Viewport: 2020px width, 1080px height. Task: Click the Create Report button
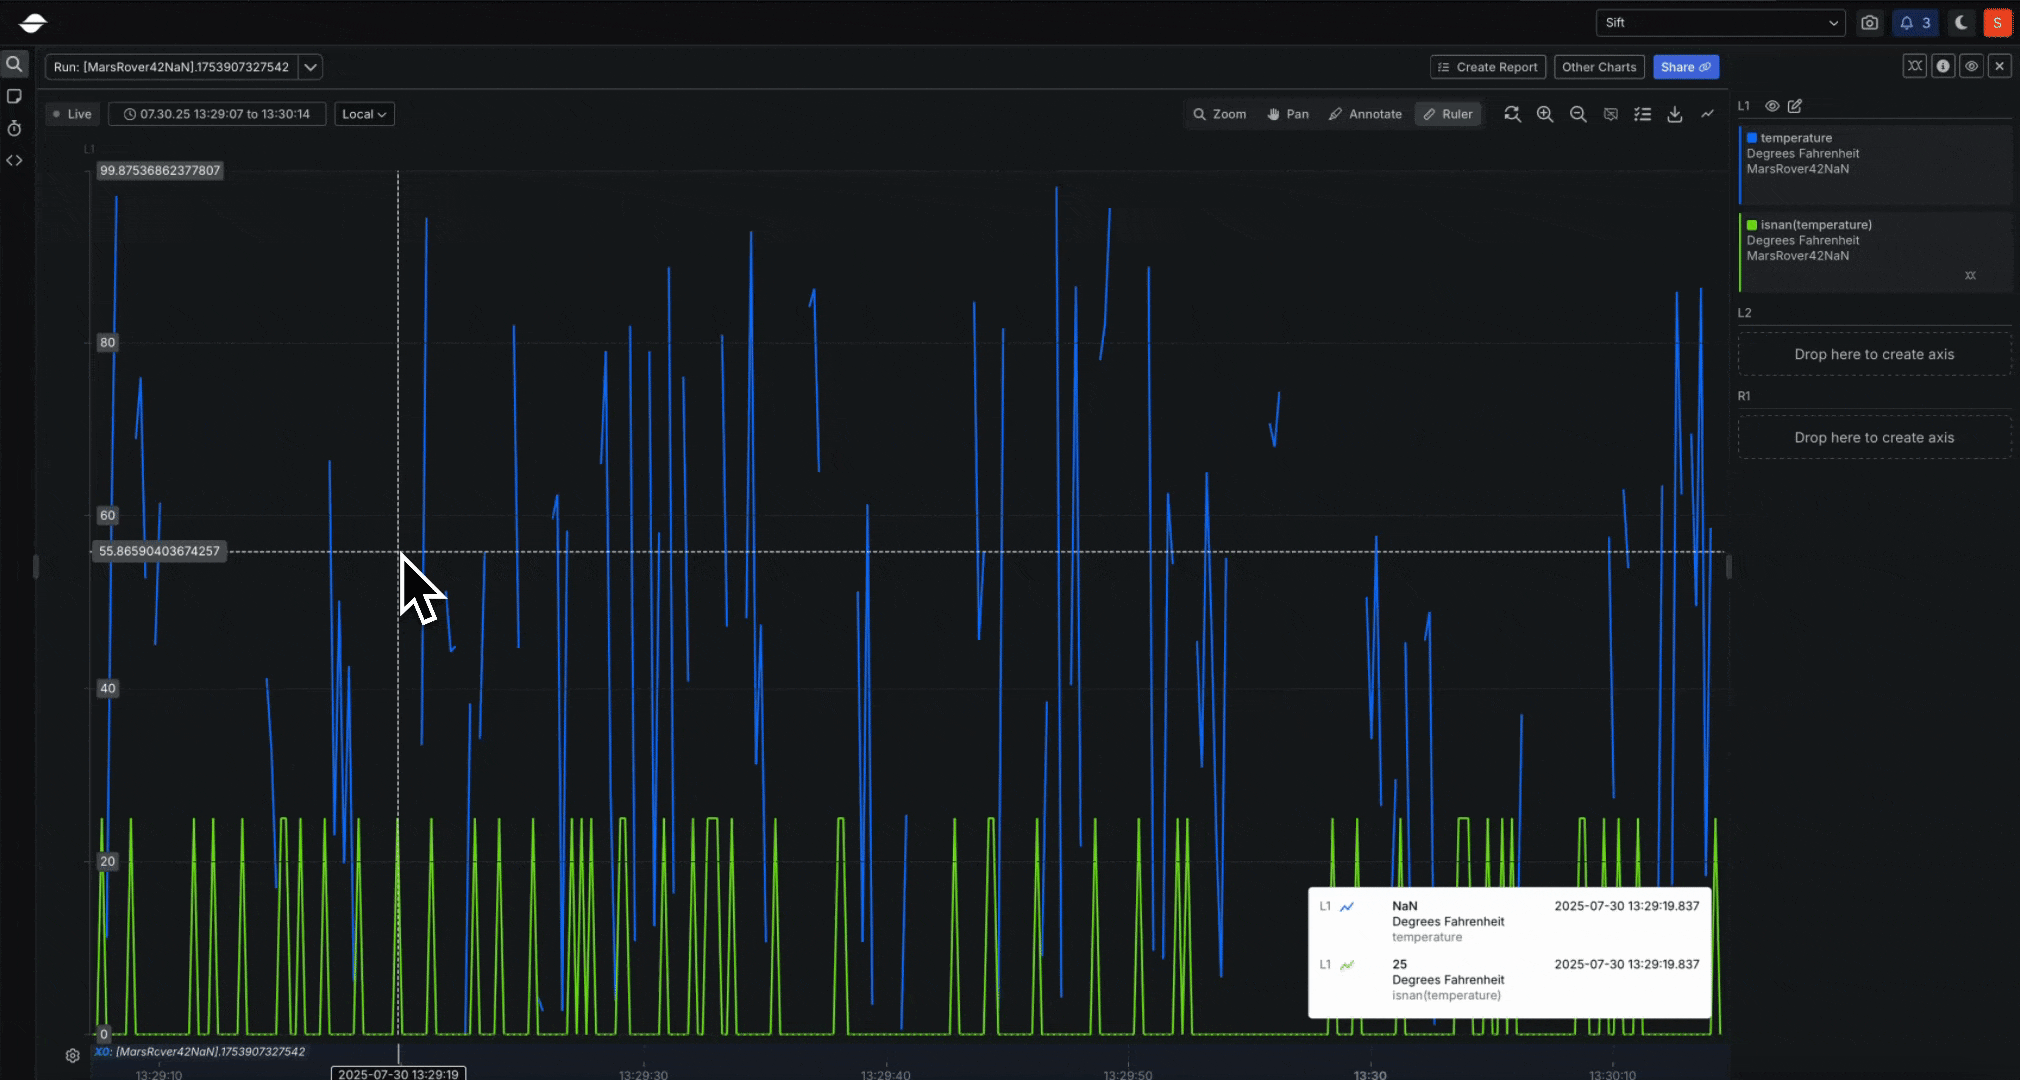pos(1487,67)
